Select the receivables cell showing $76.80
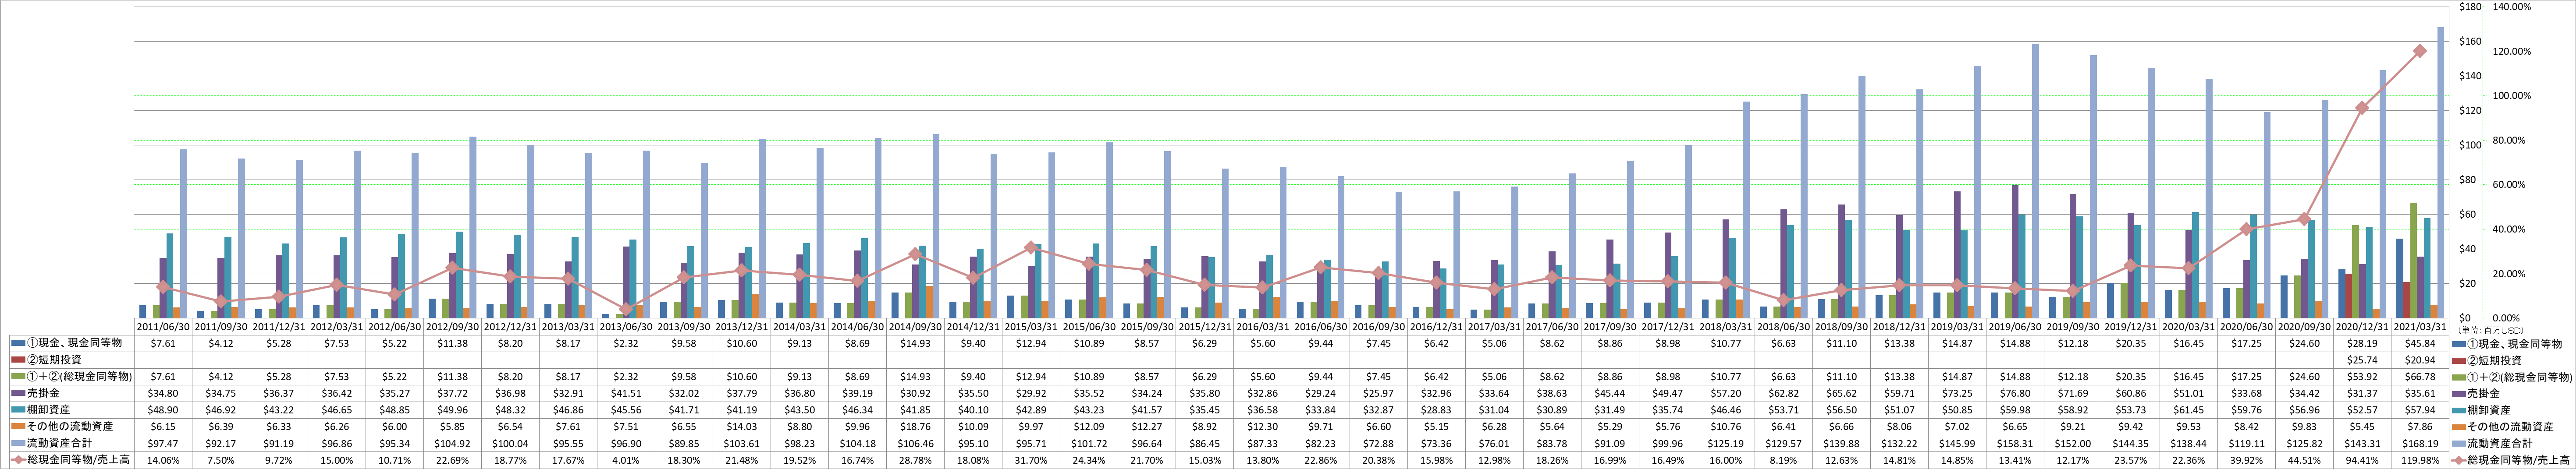This screenshot has height=469, width=2576. (x=2016, y=393)
